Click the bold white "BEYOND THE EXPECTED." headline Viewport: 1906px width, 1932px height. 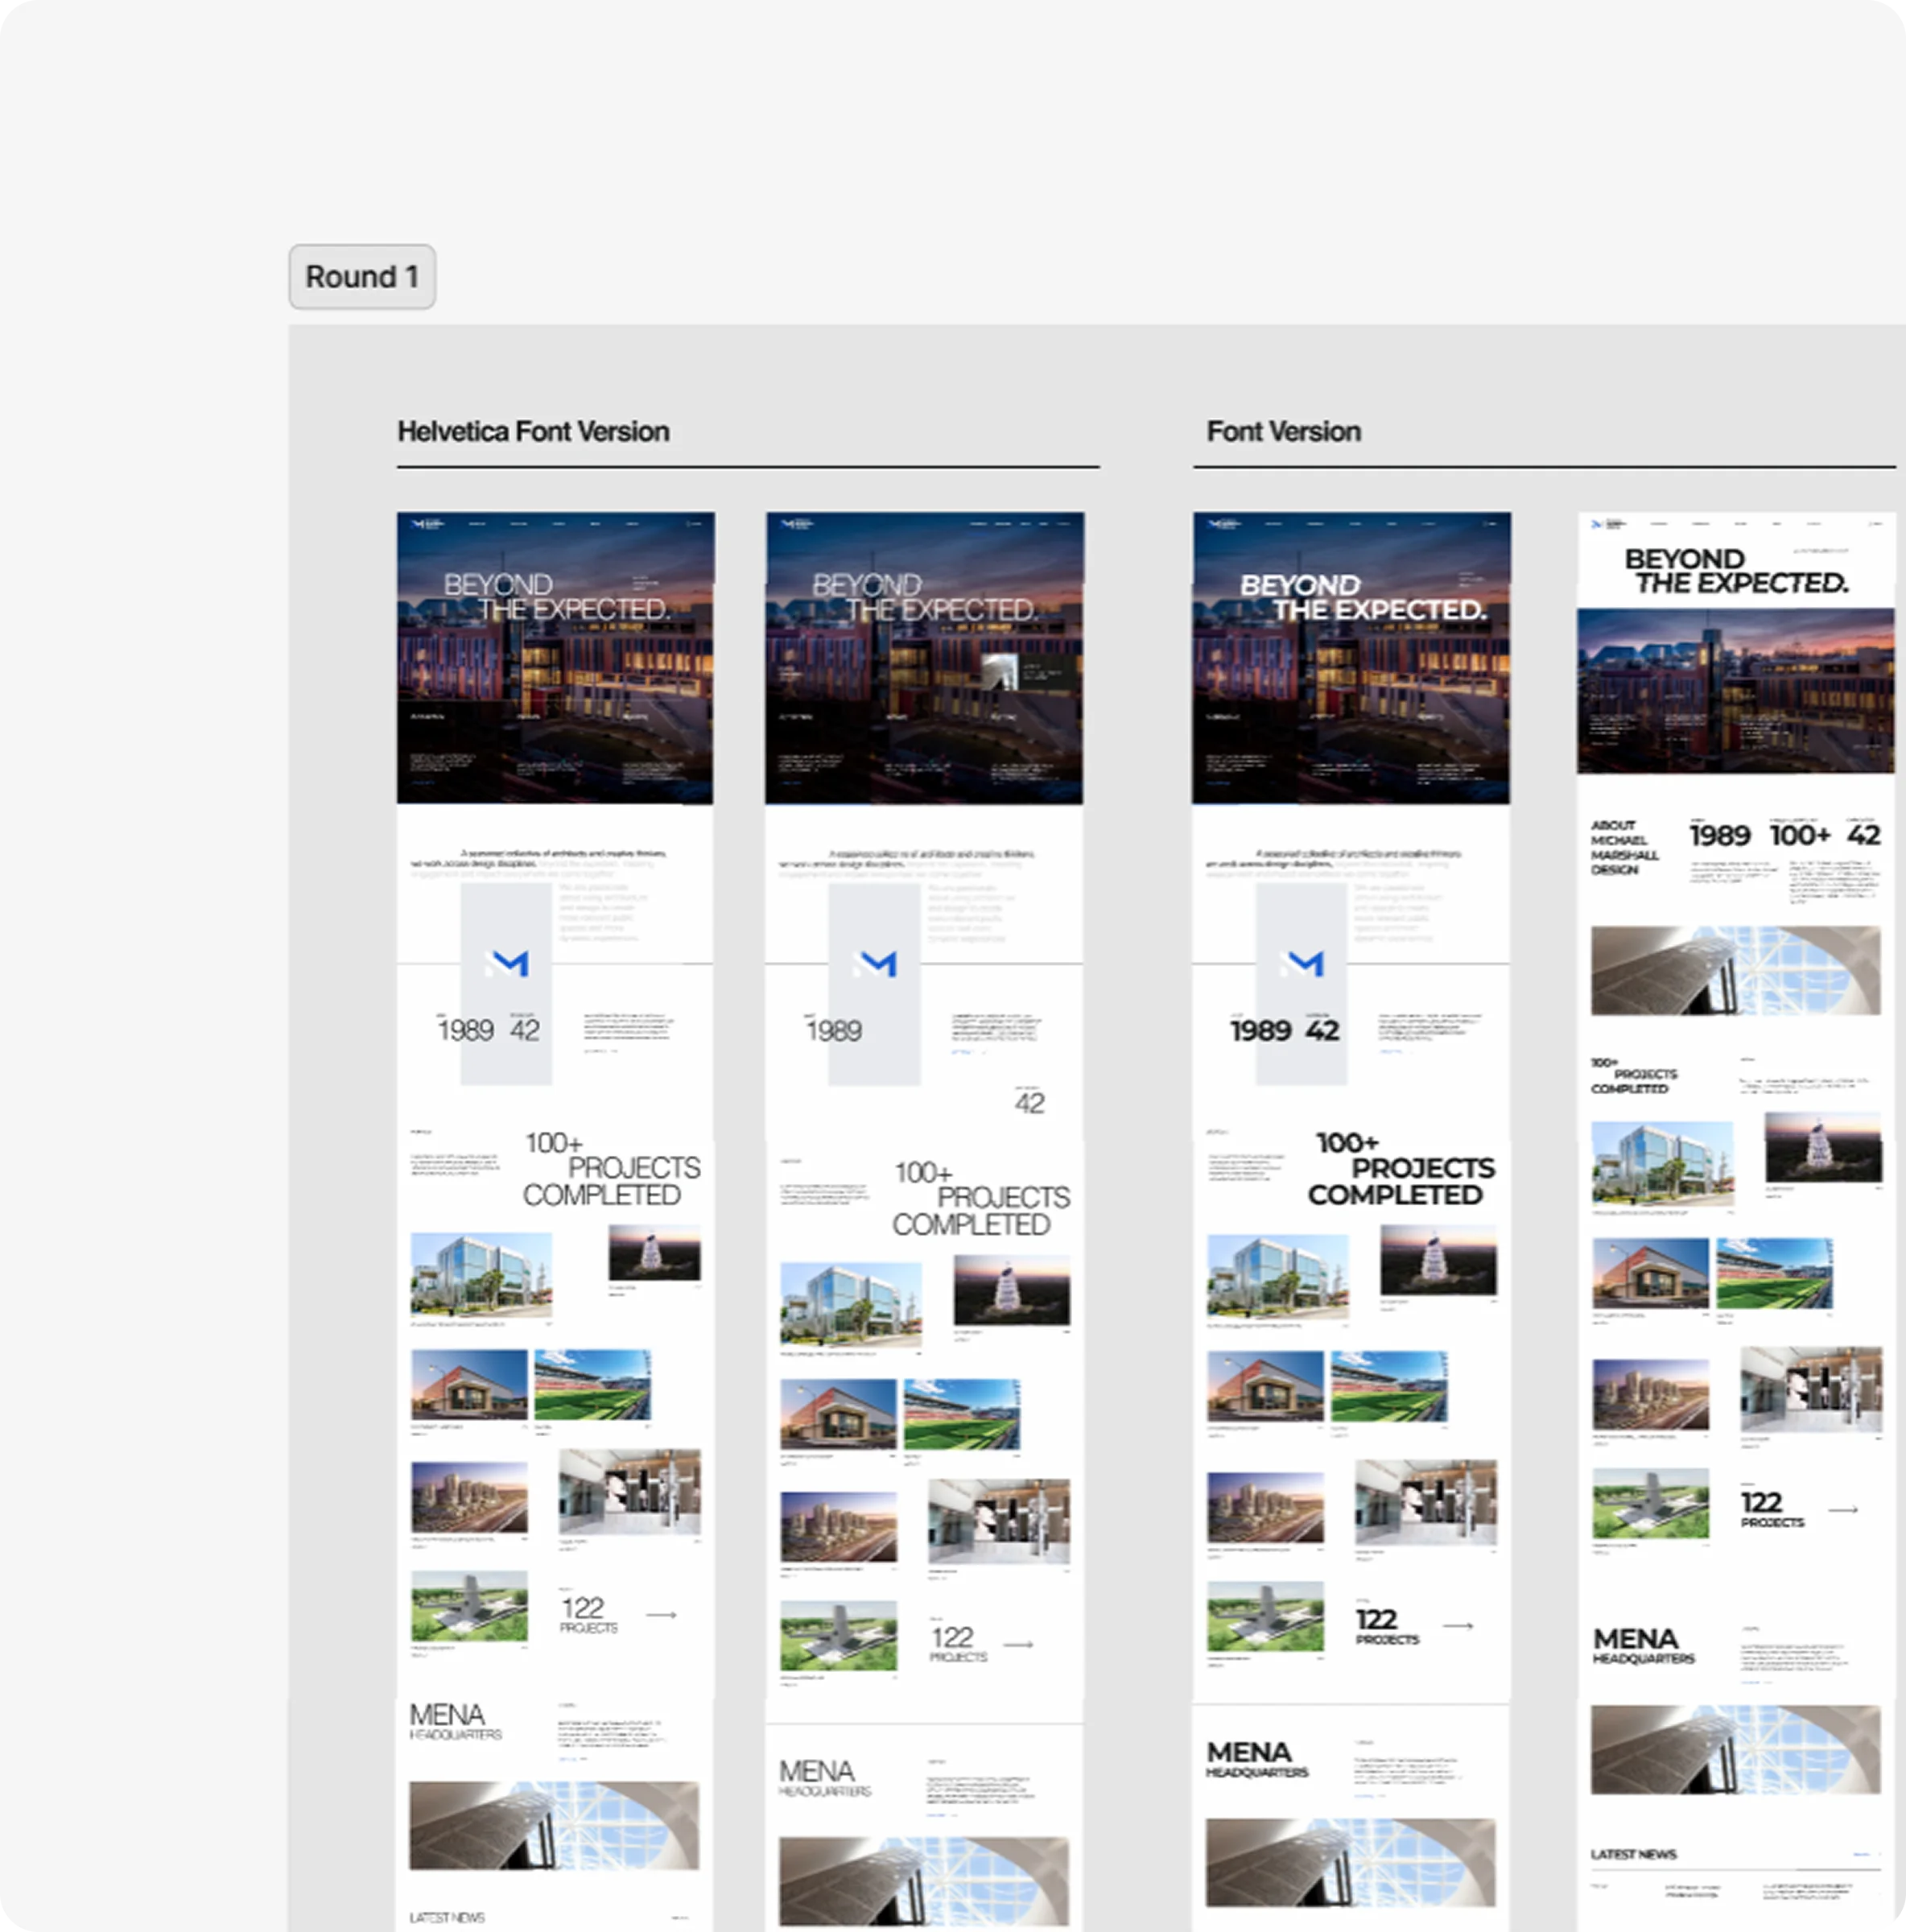(1363, 597)
